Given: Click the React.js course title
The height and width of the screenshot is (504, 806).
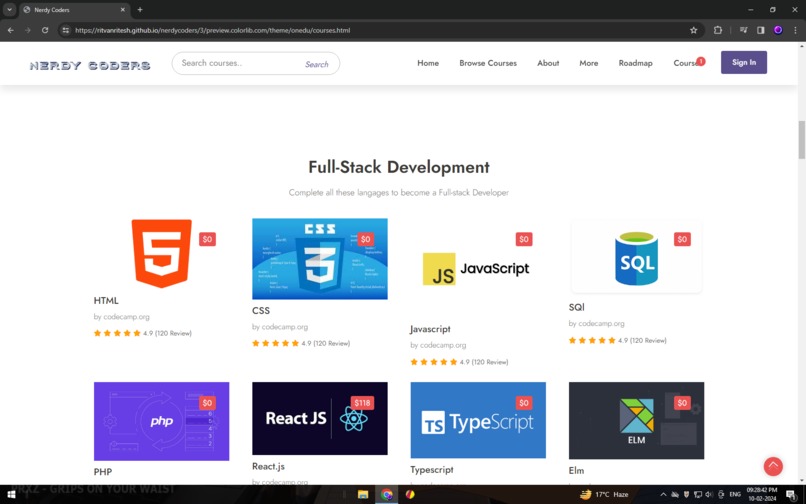Looking at the screenshot, I should [268, 466].
